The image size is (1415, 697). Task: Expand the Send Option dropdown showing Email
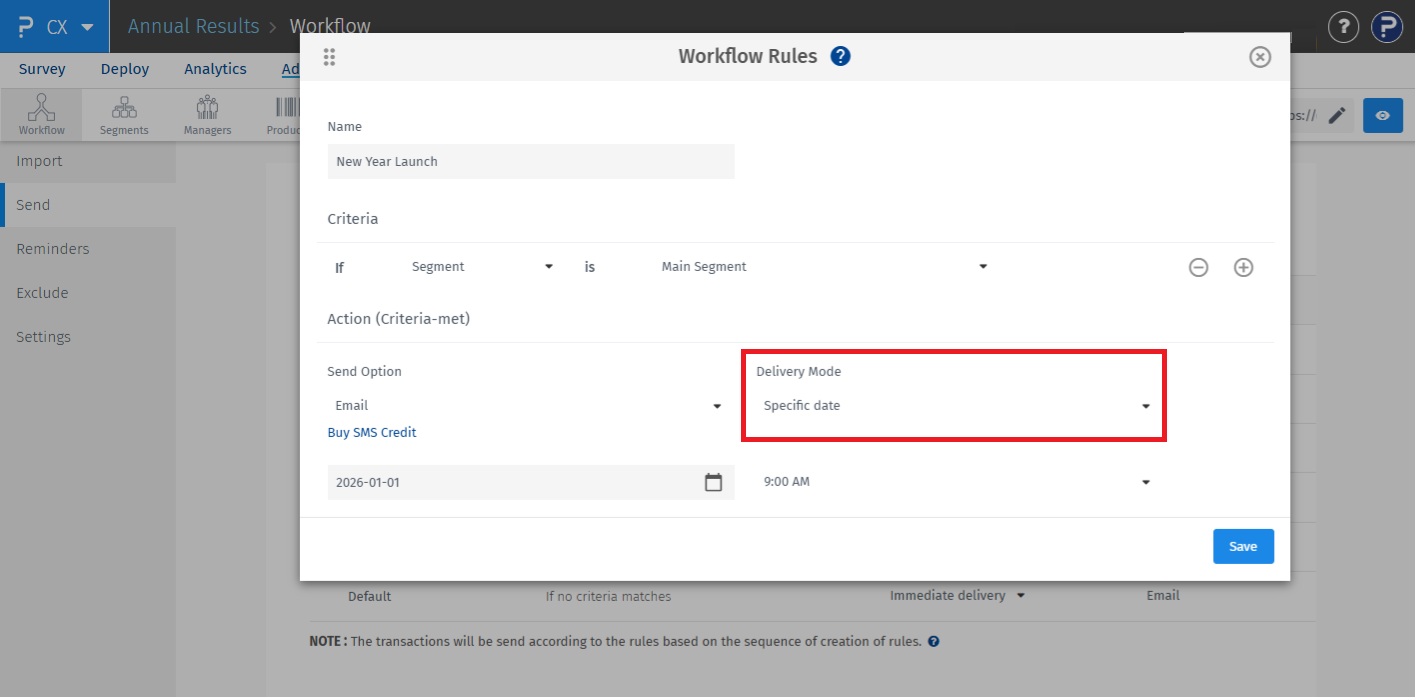pos(717,406)
